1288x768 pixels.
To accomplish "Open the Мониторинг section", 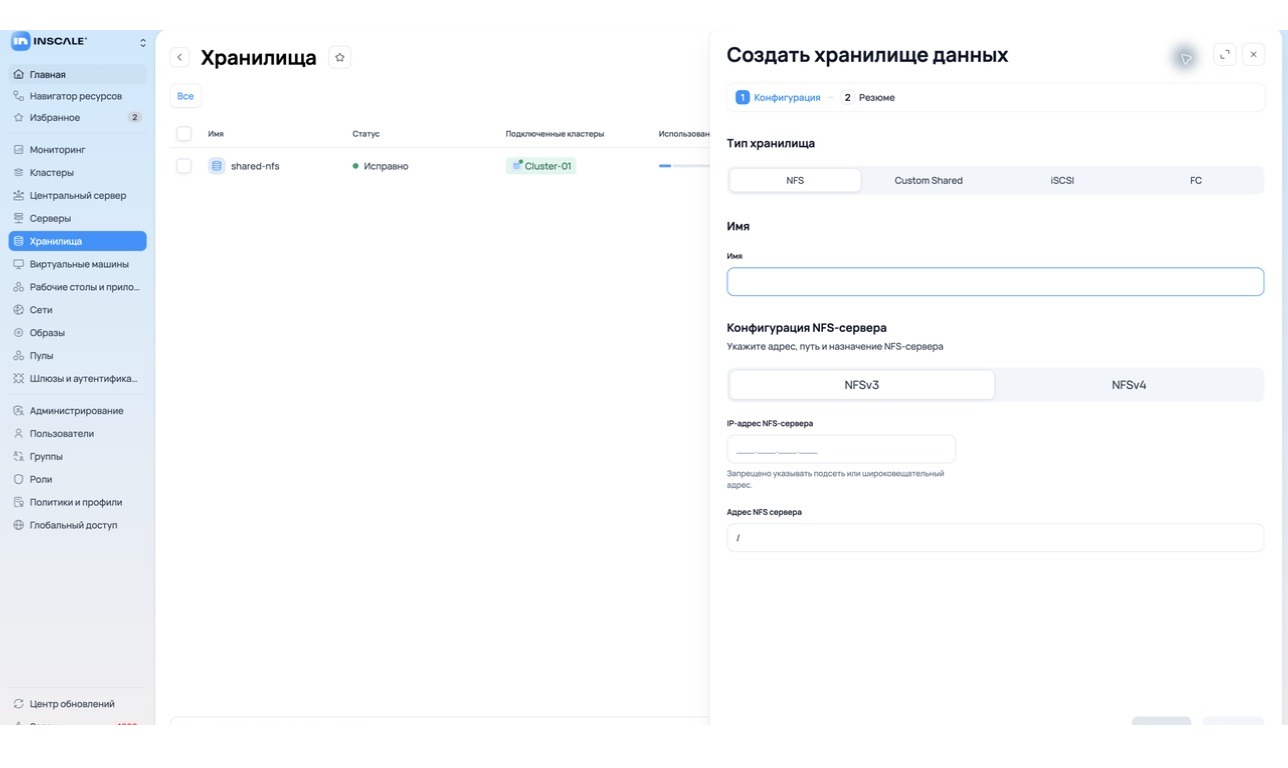I will 77,150.
